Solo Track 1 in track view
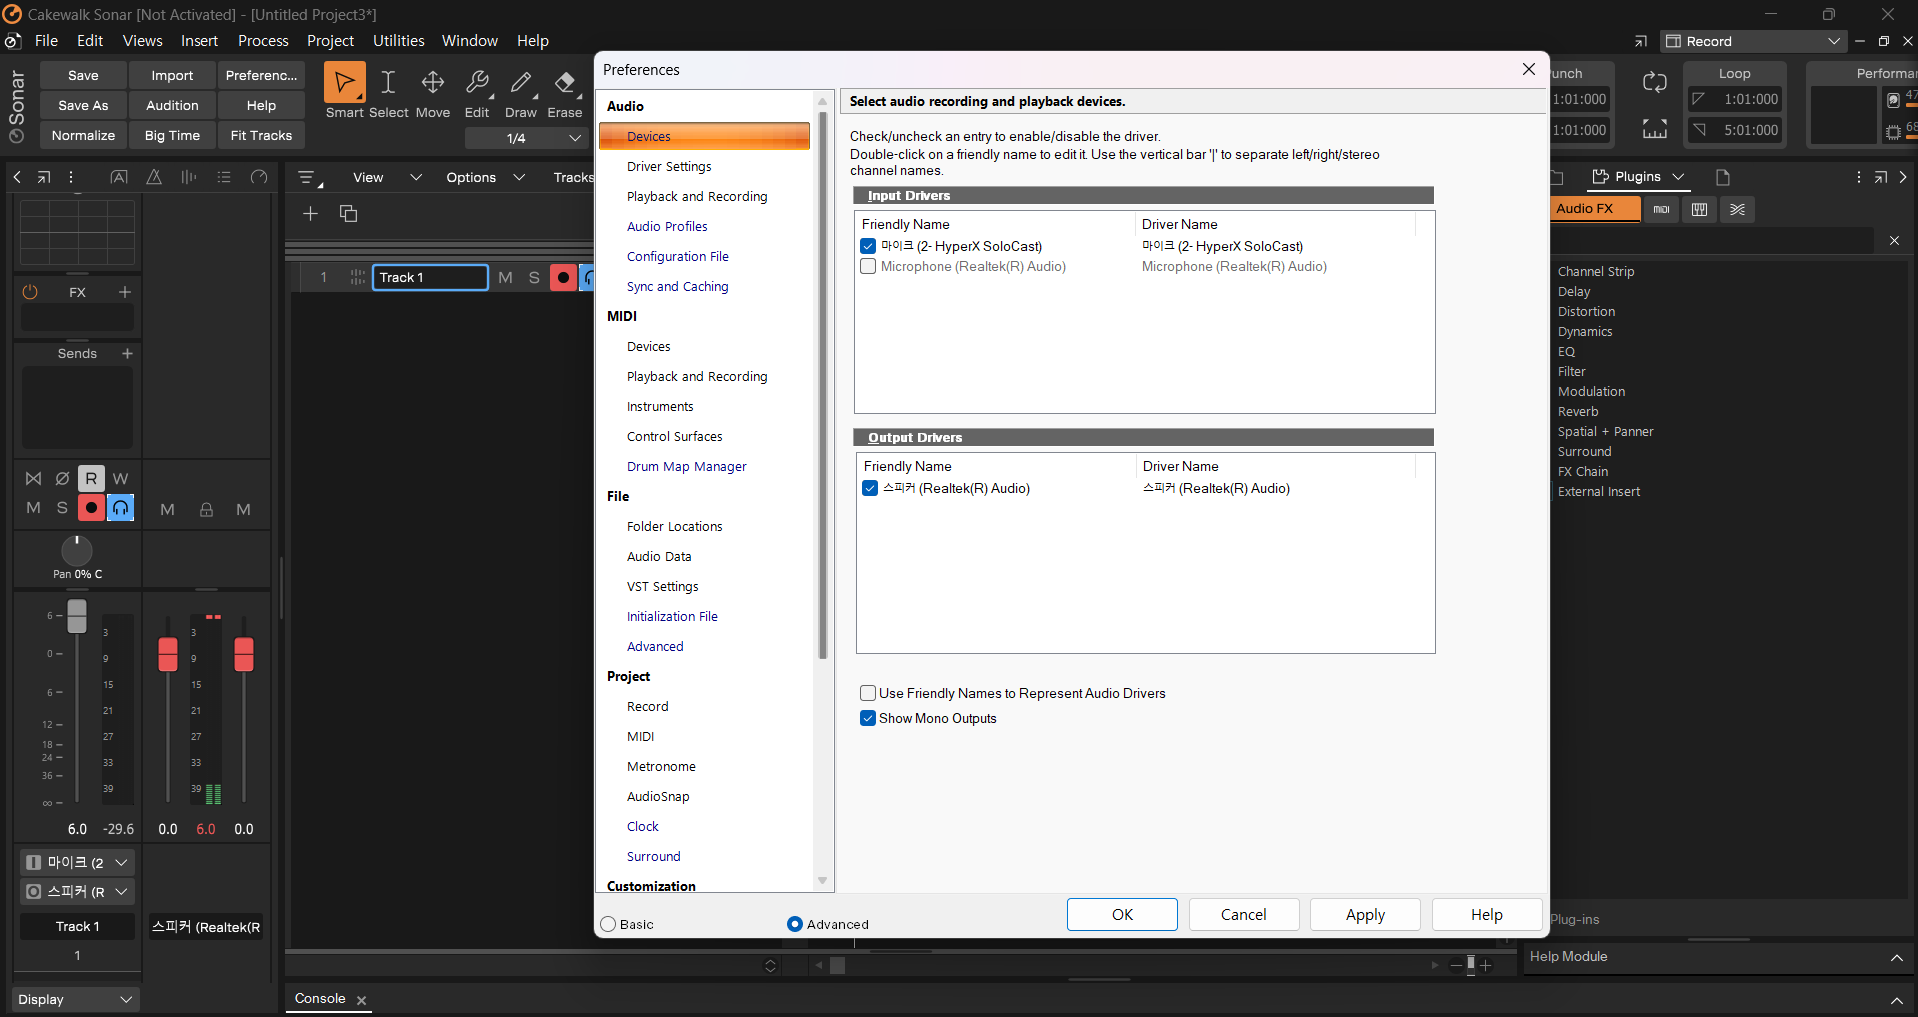The width and height of the screenshot is (1918, 1017). click(534, 277)
